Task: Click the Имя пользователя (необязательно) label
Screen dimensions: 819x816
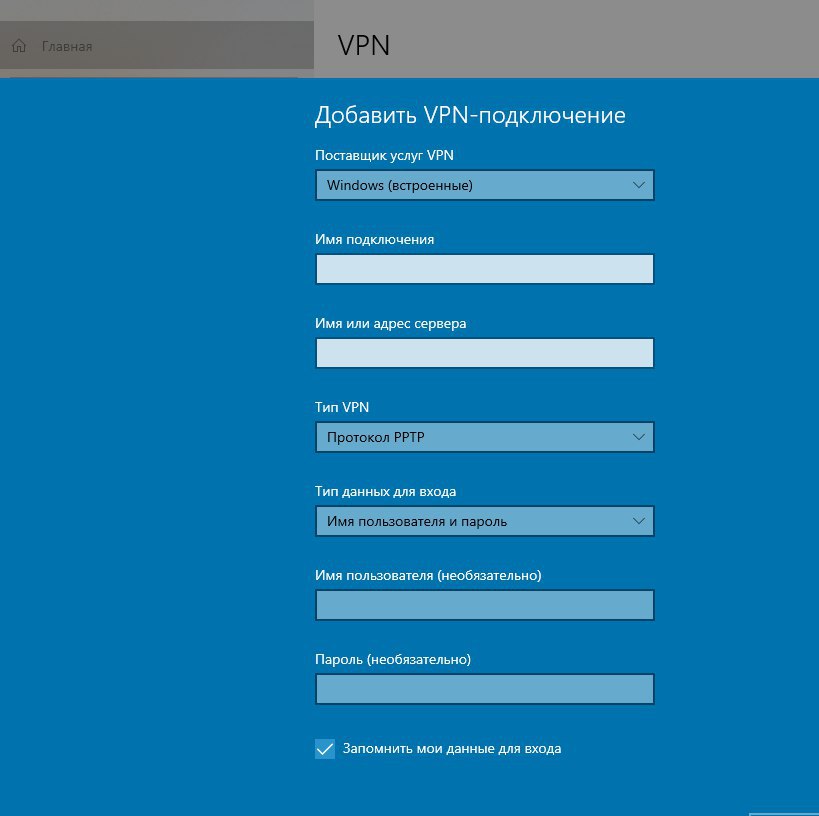Action: (x=428, y=575)
